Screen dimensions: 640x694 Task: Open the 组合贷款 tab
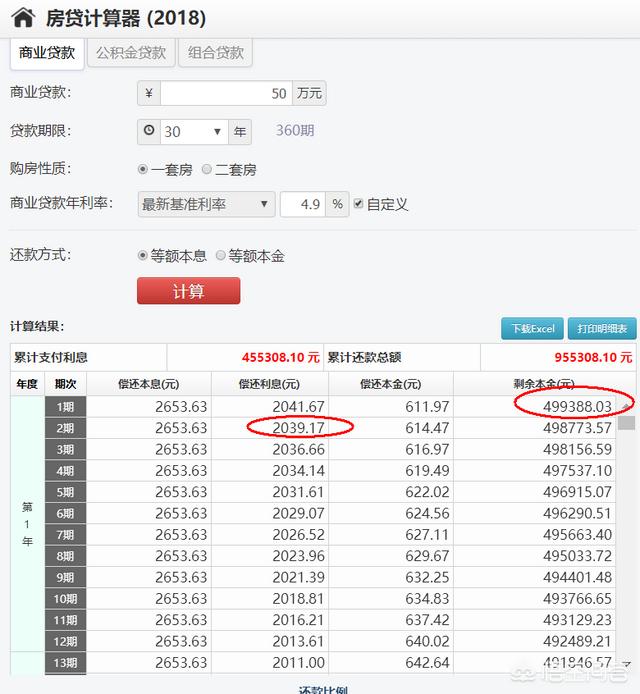[x=216, y=53]
